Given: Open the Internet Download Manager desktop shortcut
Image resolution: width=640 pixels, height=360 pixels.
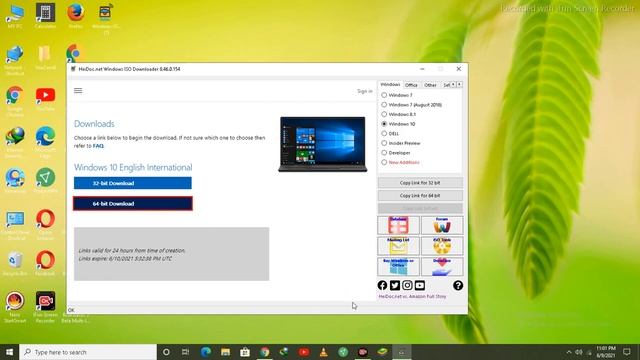Looking at the screenshot, I should [15, 142].
